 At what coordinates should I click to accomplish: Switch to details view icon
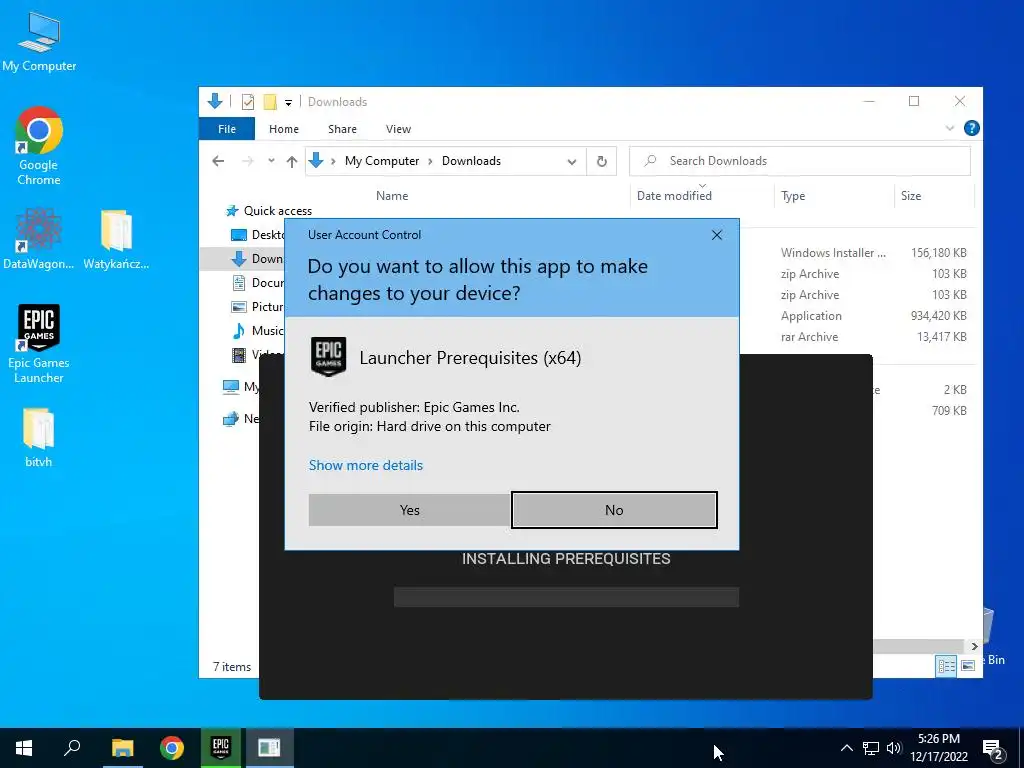point(946,665)
